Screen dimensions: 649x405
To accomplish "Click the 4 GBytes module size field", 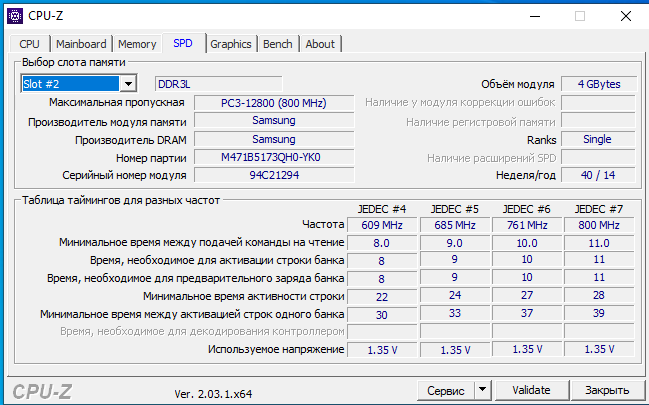I will [597, 84].
